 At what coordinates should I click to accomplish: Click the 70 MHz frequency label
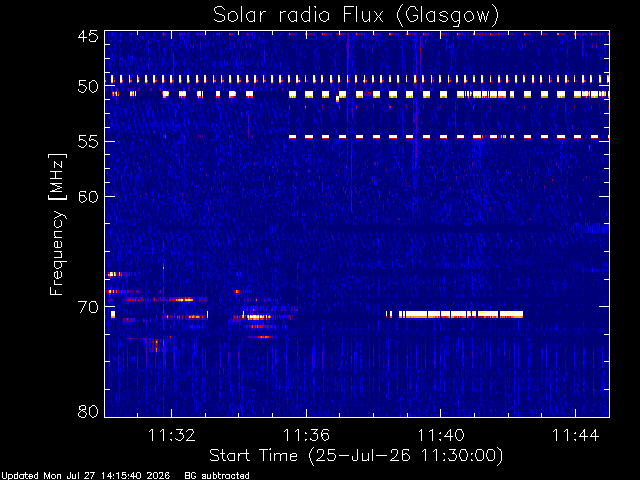(x=88, y=307)
